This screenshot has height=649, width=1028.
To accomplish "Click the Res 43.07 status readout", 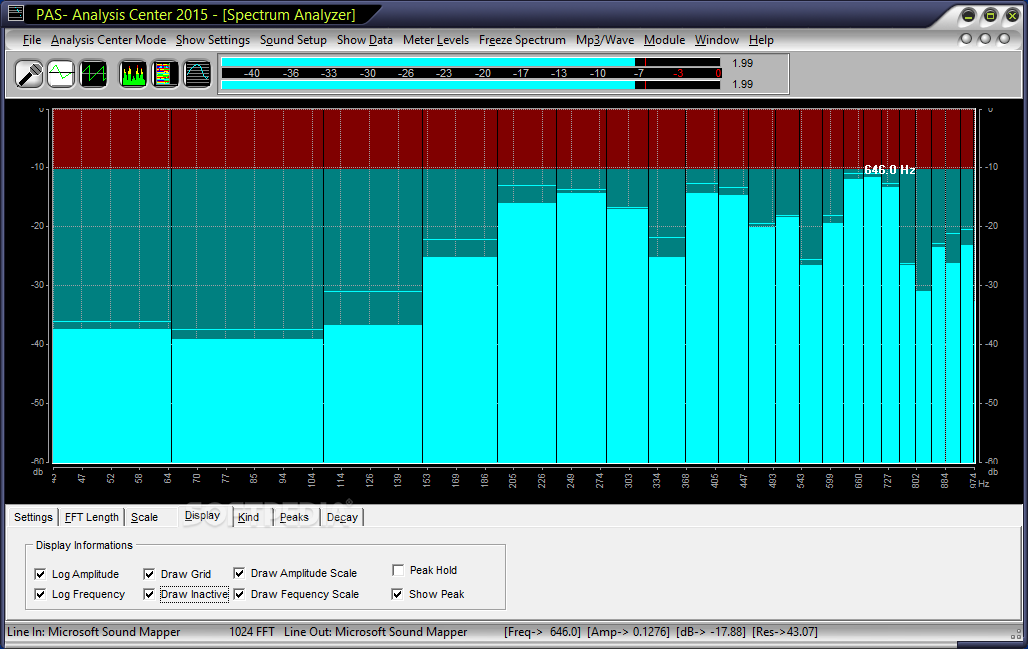I will tap(785, 632).
